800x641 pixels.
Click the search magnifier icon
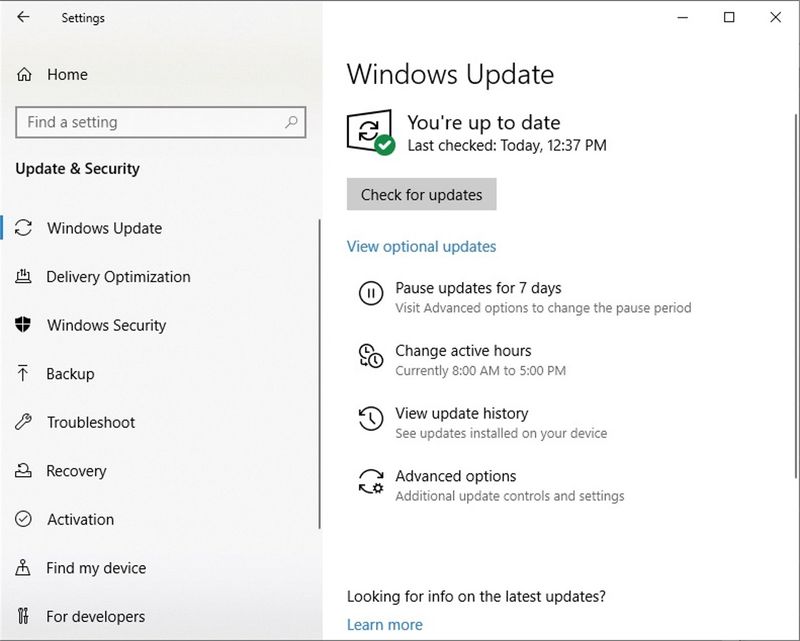(291, 122)
